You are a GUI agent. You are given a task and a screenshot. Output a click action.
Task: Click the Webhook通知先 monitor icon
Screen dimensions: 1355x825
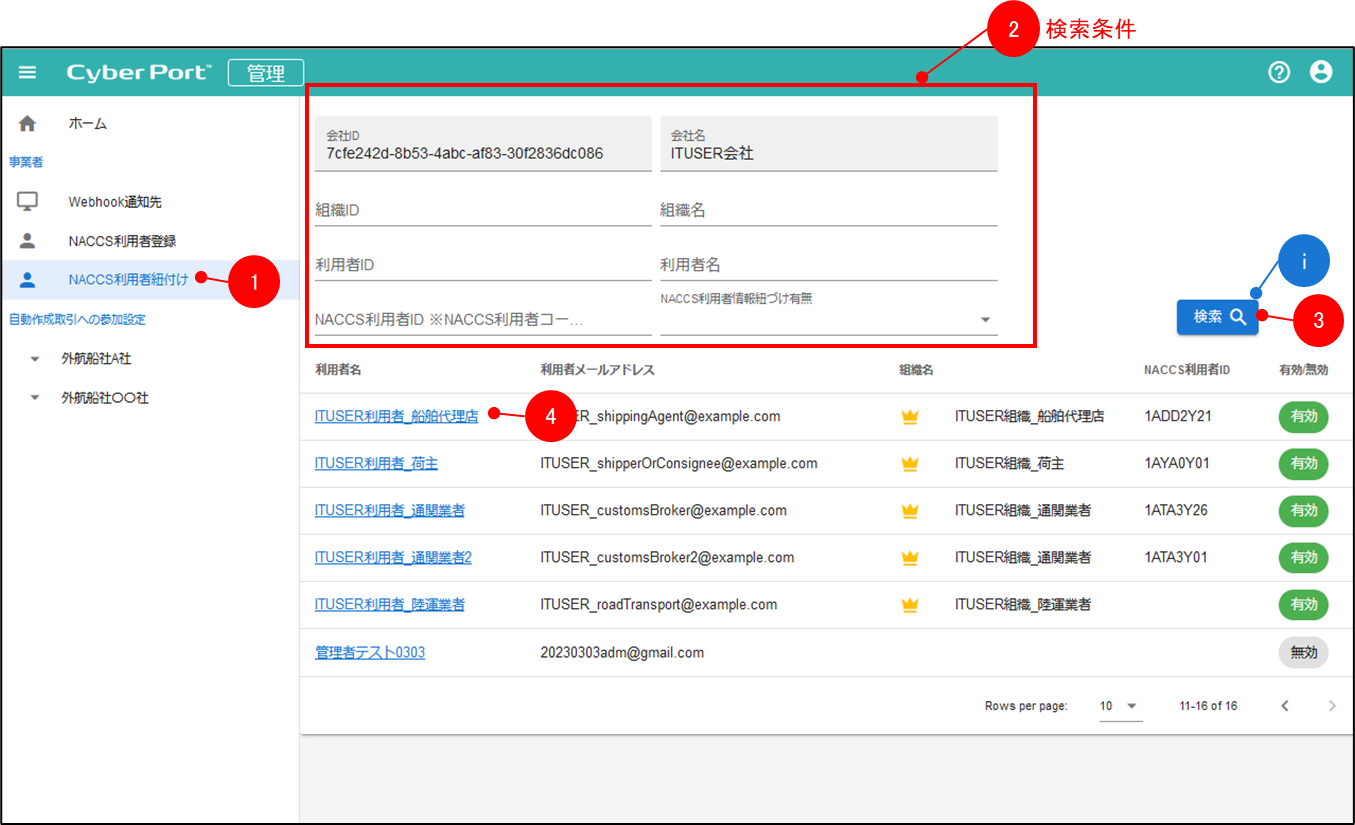[x=28, y=202]
